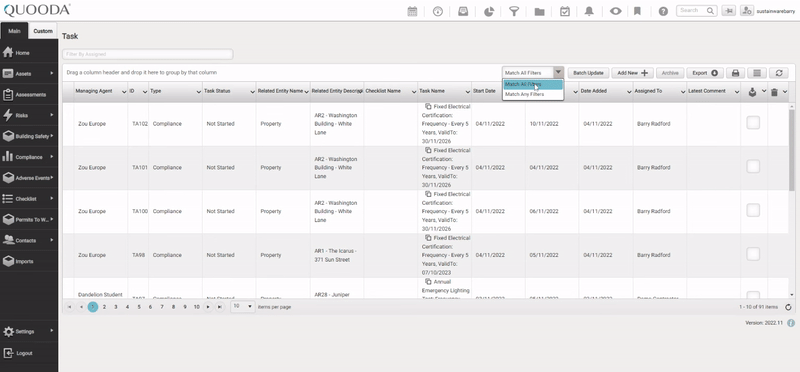
Task: Open the Risks sidebar menu
Action: coord(29,115)
